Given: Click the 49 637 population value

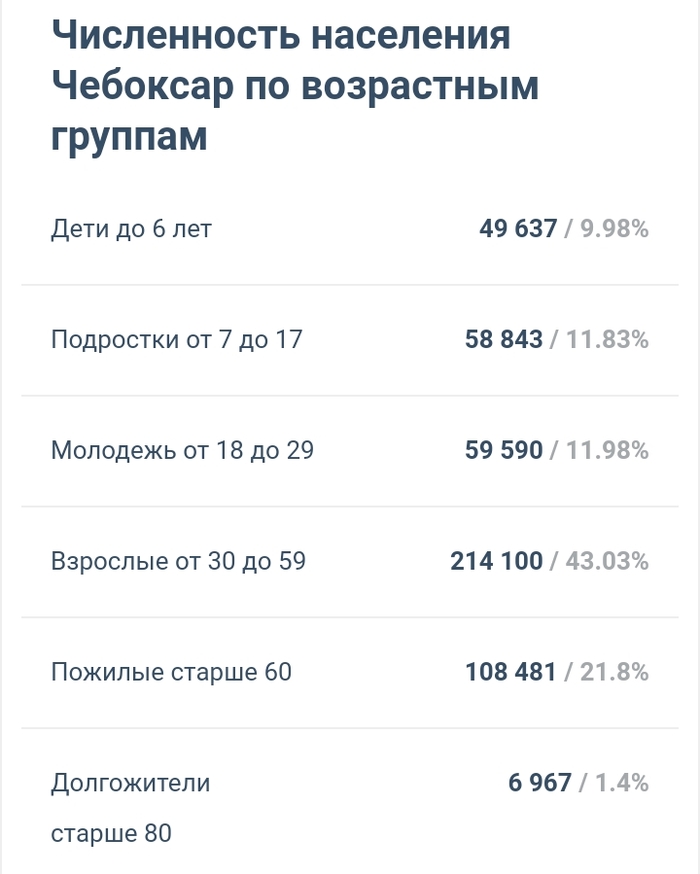Looking at the screenshot, I should (518, 229).
